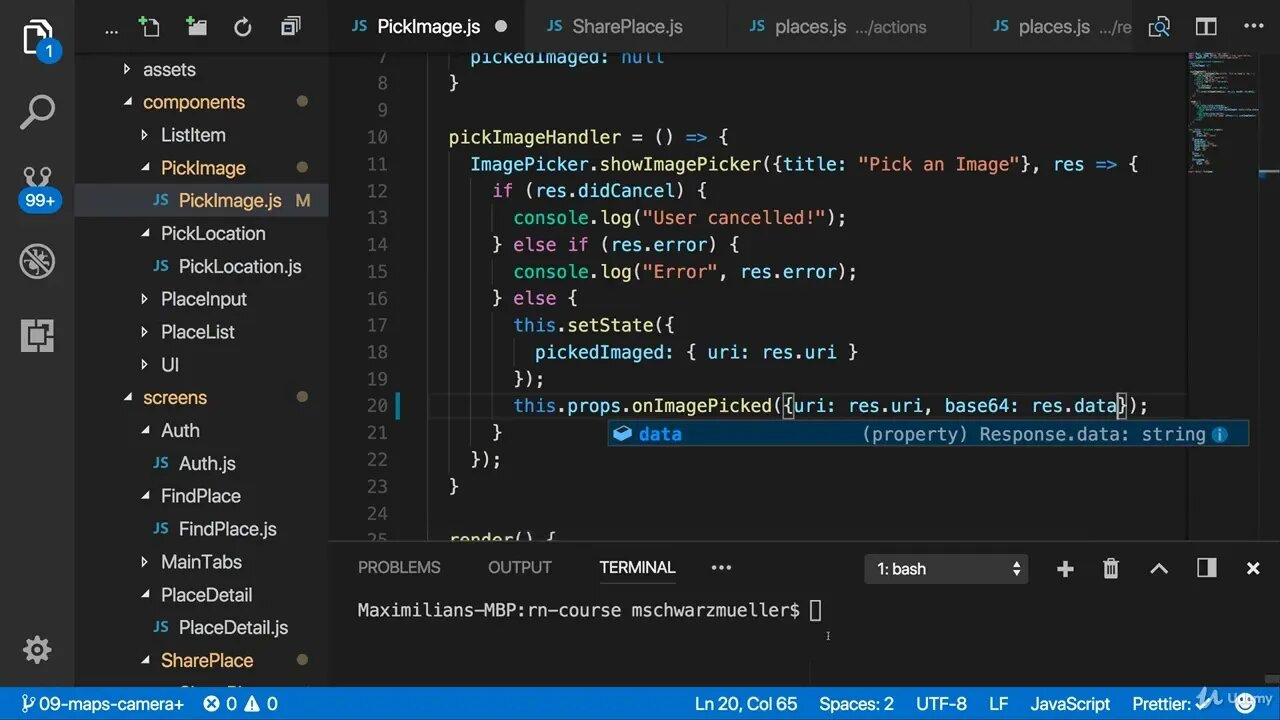Split the editor to the right

(1207, 27)
